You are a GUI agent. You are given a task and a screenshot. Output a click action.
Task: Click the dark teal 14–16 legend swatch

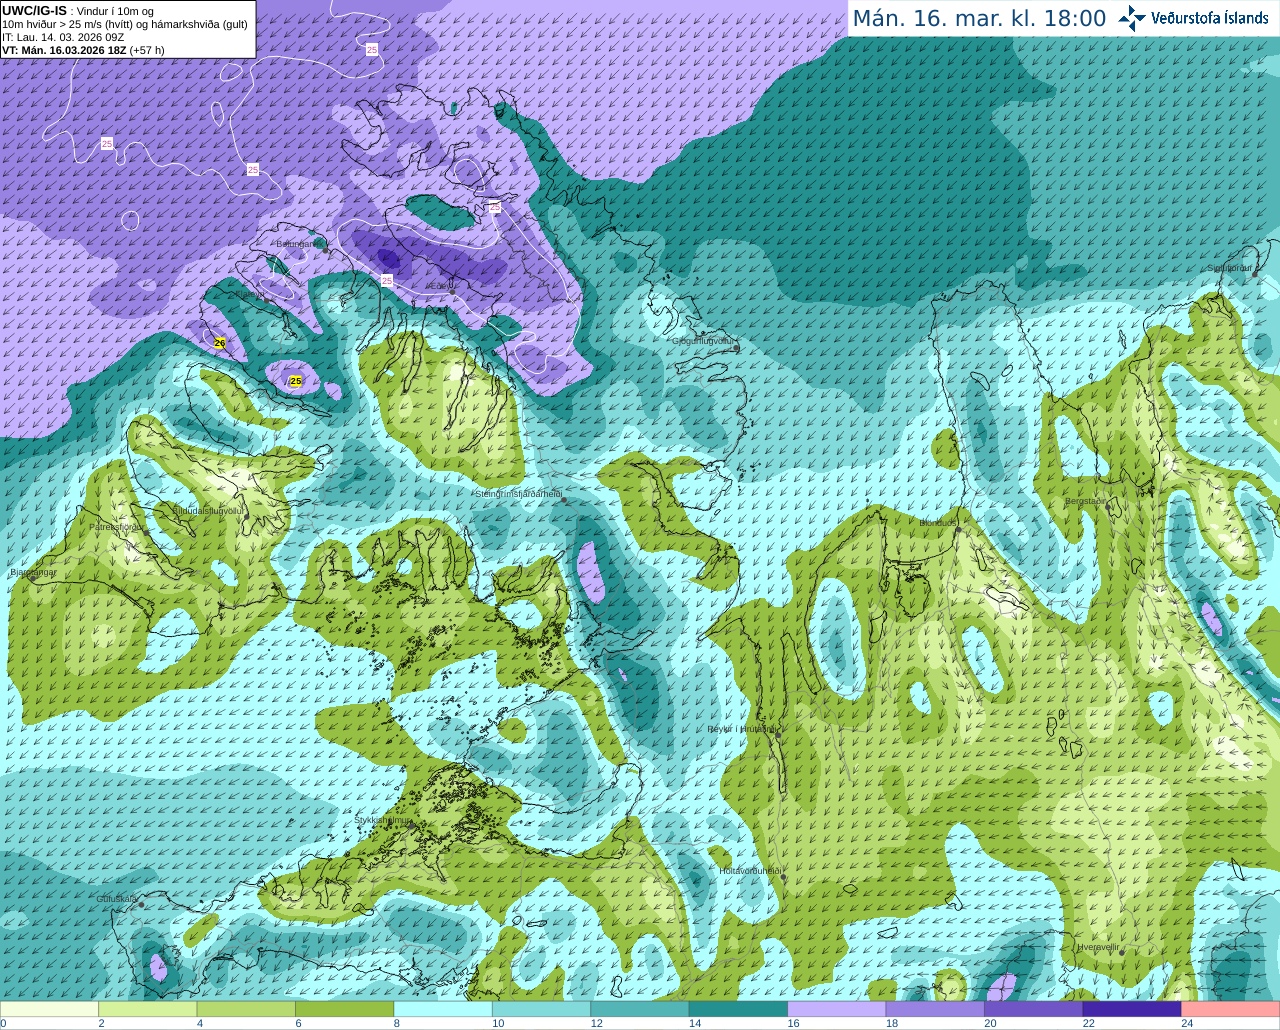[739, 1009]
